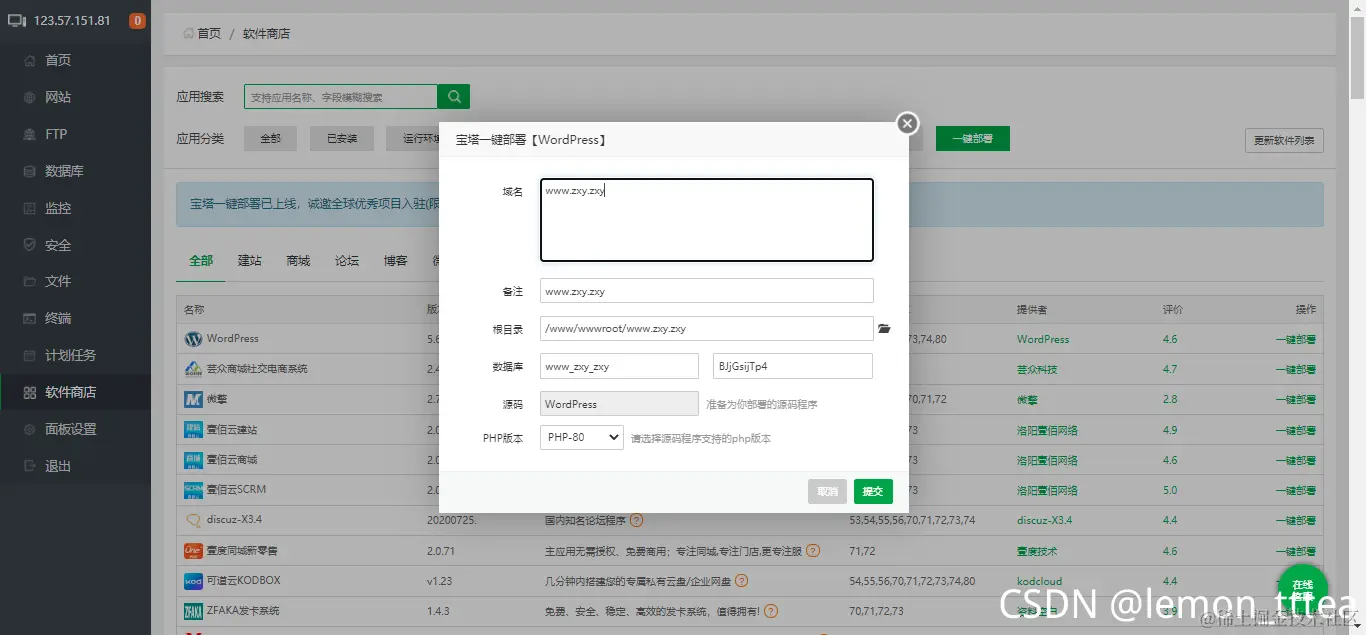Click the rating 5.0 for 壹佰云SCRM
The image size is (1366, 635).
(x=1170, y=490)
